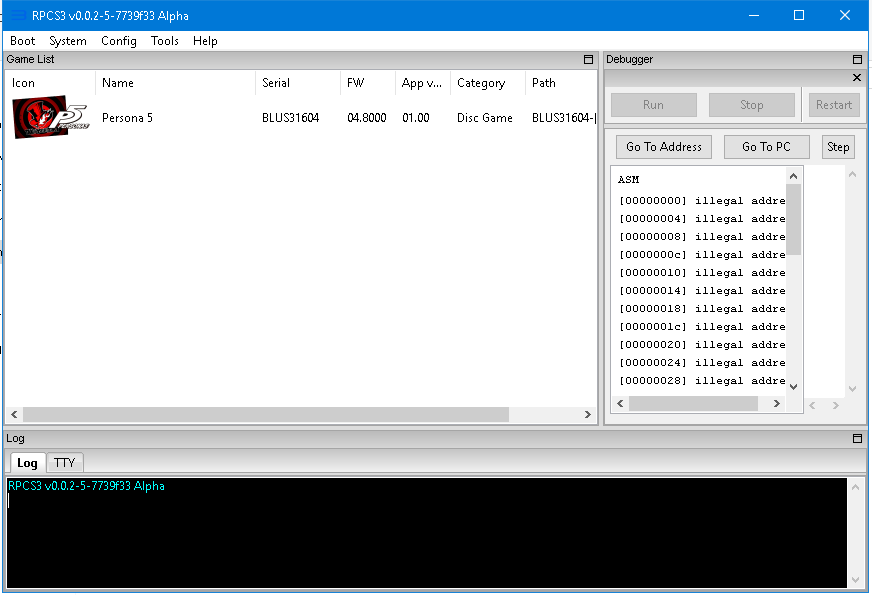Select ASM line at address 00000014
This screenshot has height=595, width=872.
coord(702,290)
